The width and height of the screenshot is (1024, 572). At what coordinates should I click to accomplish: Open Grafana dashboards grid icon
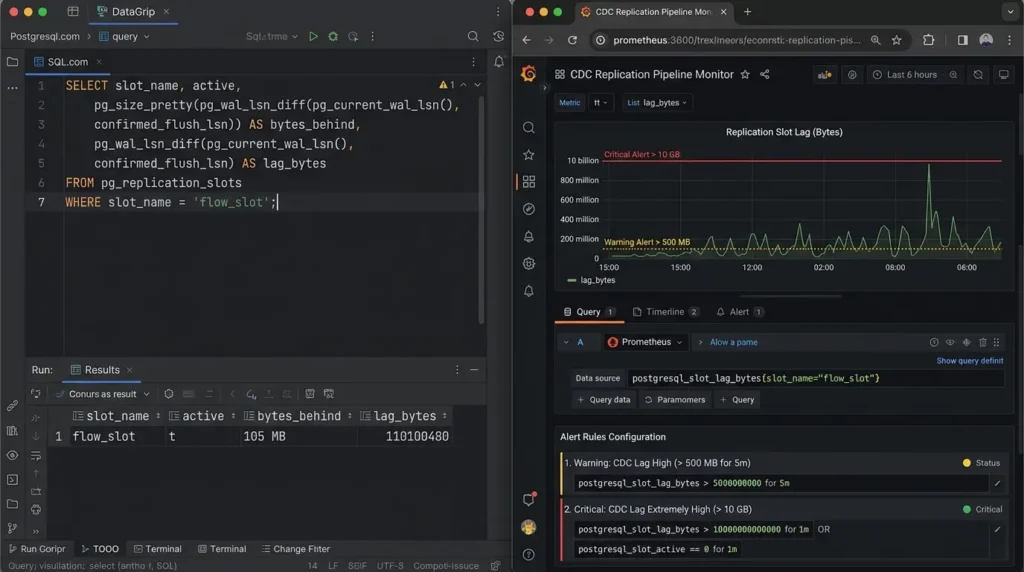[529, 182]
